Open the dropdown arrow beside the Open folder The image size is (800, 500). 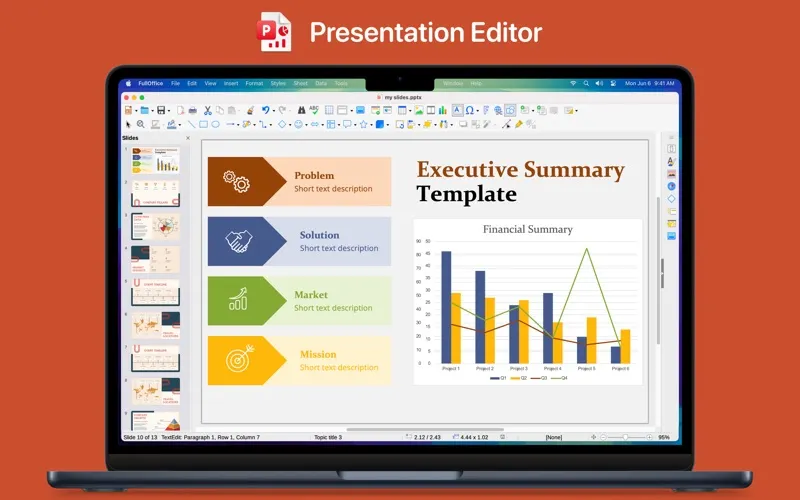[153, 111]
